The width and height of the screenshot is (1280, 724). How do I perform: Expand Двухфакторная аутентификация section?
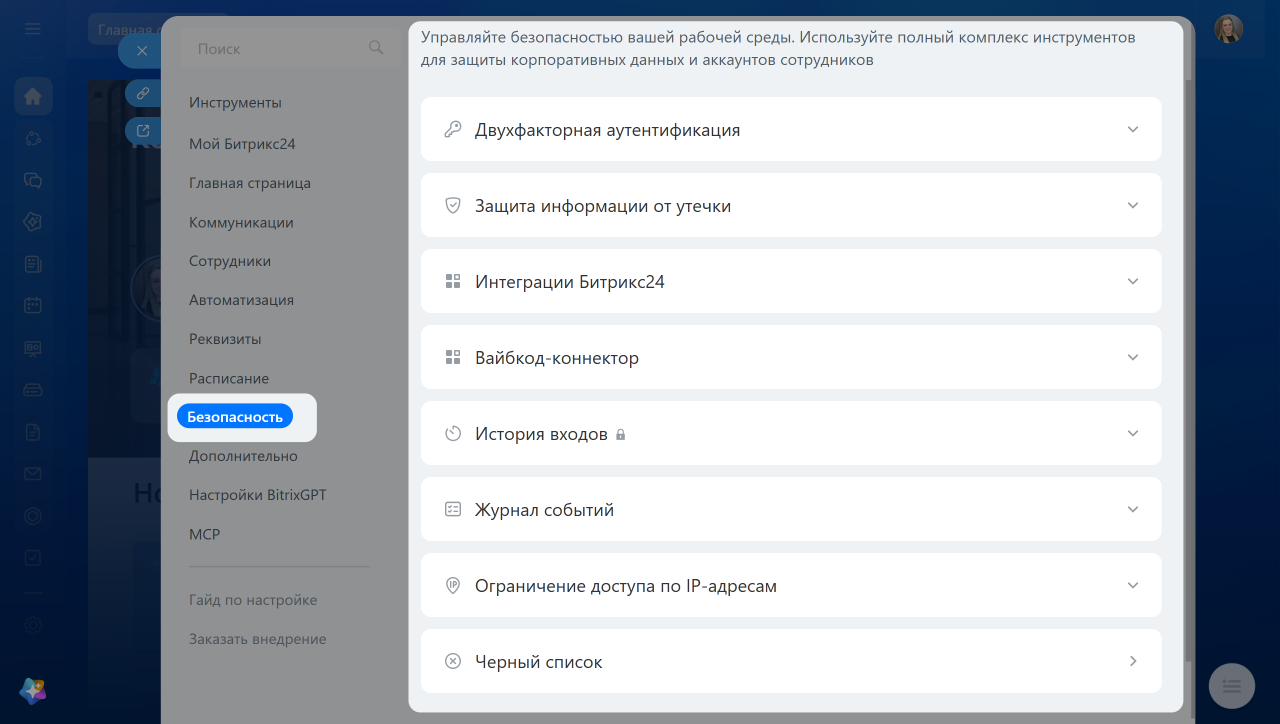(x=791, y=129)
